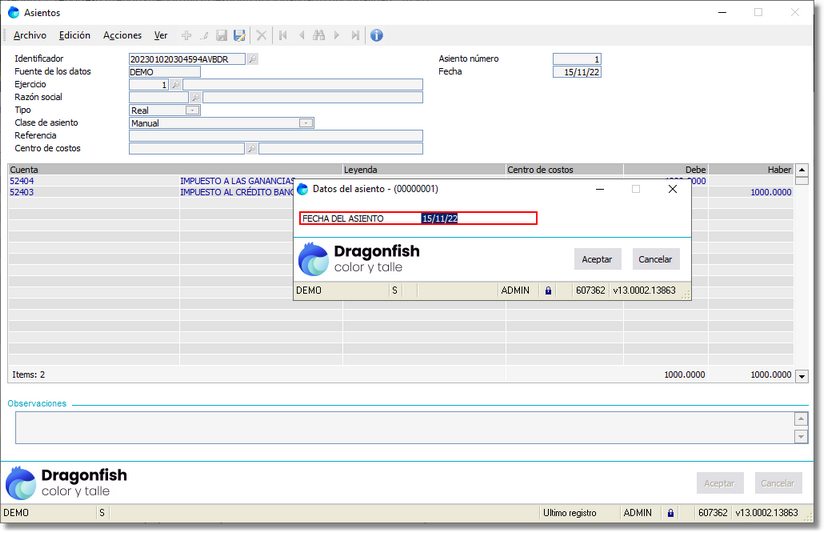Open the Archivo menu

coord(30,35)
